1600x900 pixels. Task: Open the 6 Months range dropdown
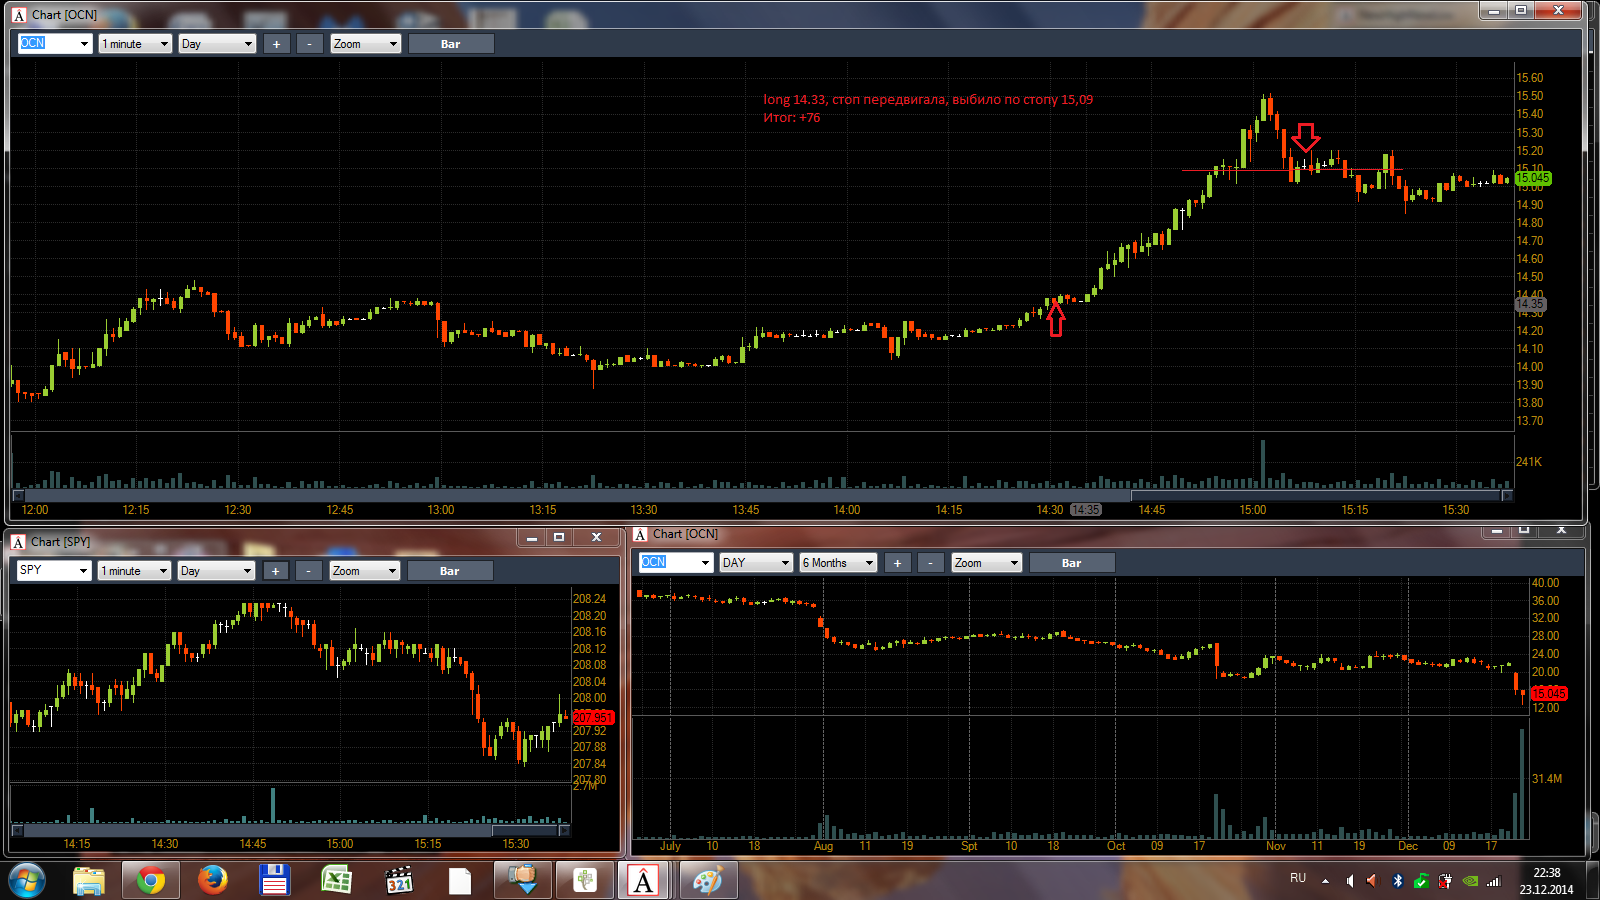(838, 563)
